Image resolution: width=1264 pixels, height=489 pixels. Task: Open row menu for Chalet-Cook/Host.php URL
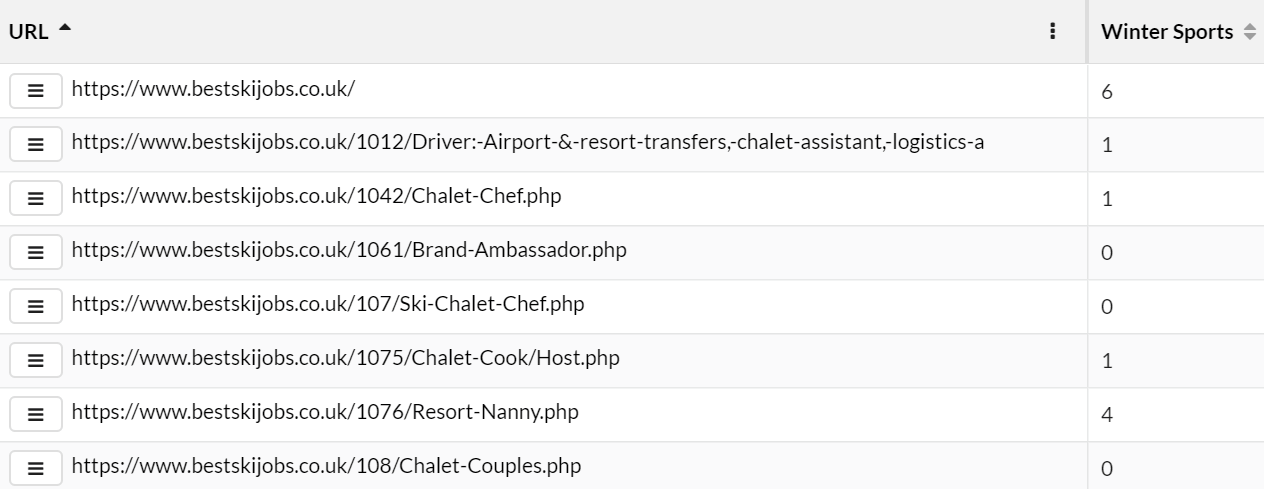point(36,360)
